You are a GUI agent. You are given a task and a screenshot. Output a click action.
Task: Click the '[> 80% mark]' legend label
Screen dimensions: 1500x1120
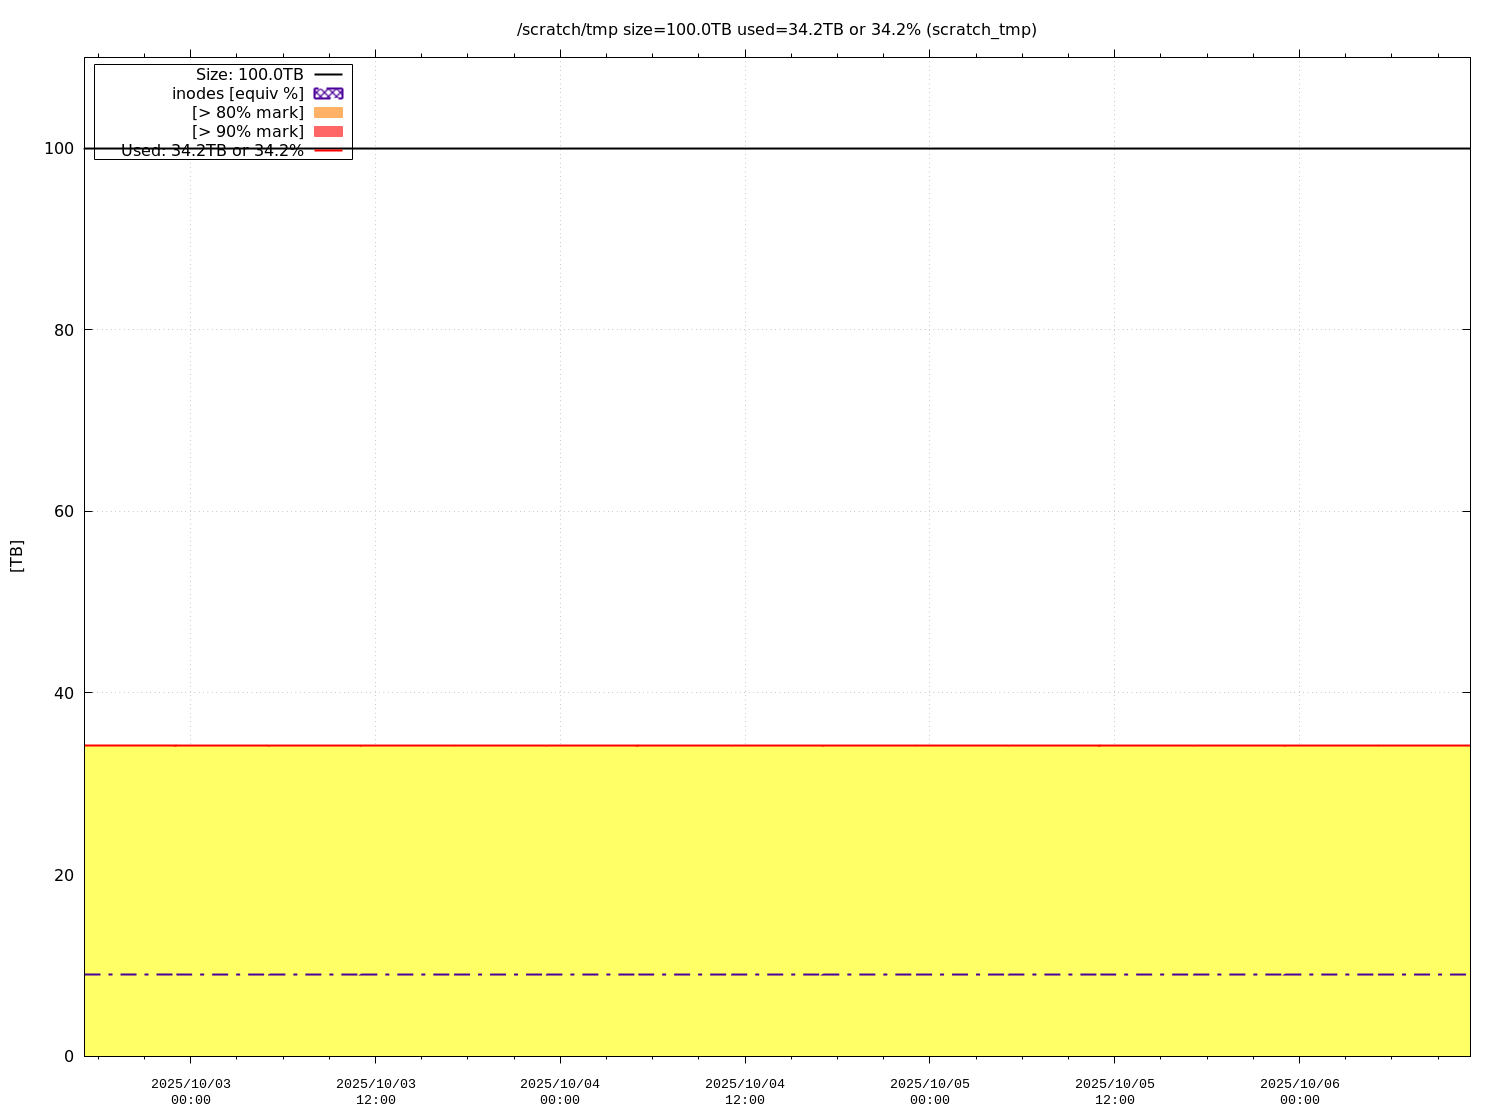247,112
